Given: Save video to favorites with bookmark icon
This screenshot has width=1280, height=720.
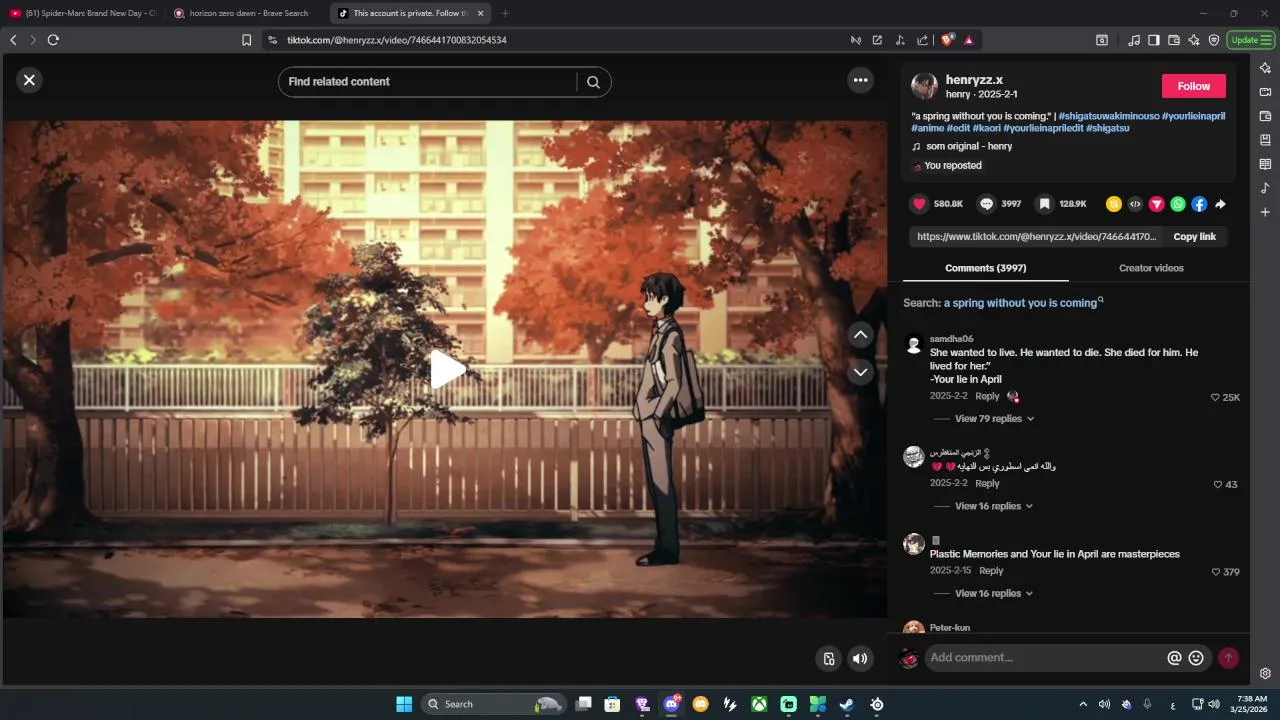Looking at the screenshot, I should (1044, 204).
